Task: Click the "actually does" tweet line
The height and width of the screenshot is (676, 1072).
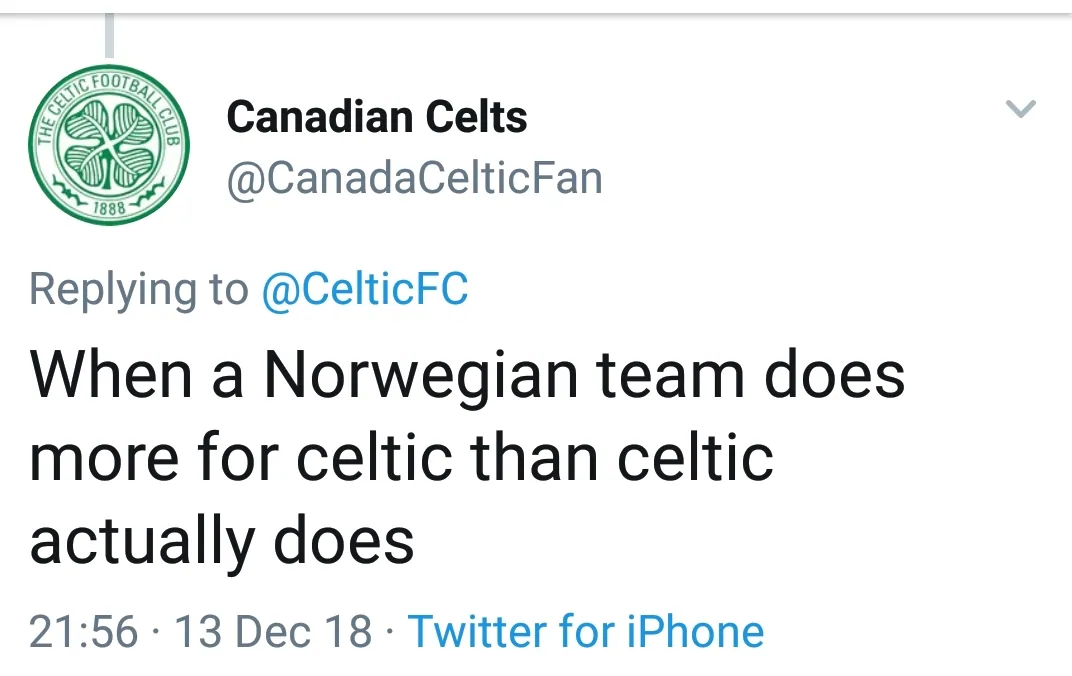Action: (x=221, y=541)
